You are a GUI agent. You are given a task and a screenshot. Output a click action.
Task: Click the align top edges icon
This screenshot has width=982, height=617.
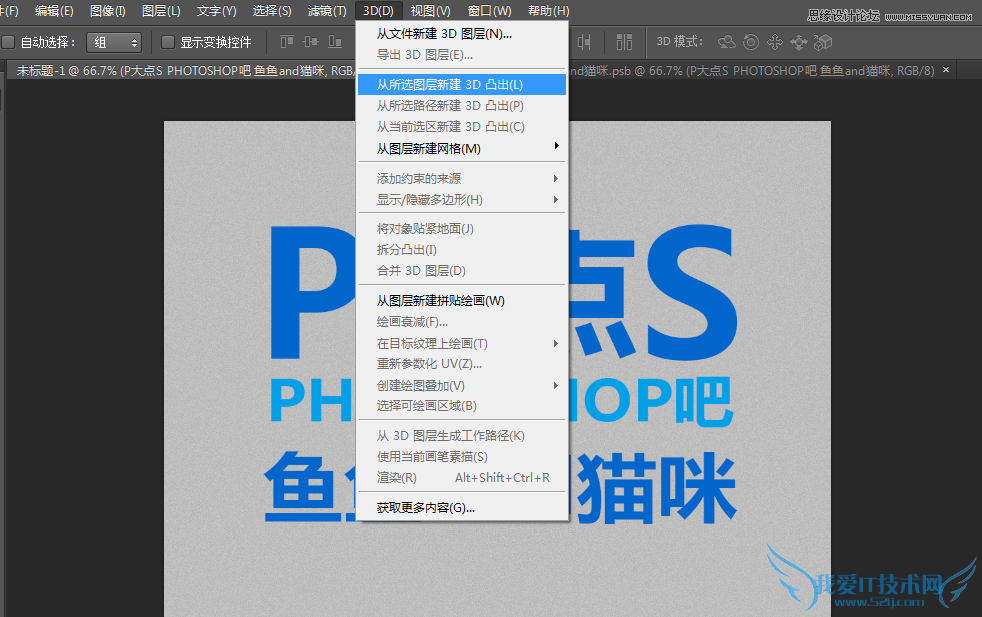[287, 42]
